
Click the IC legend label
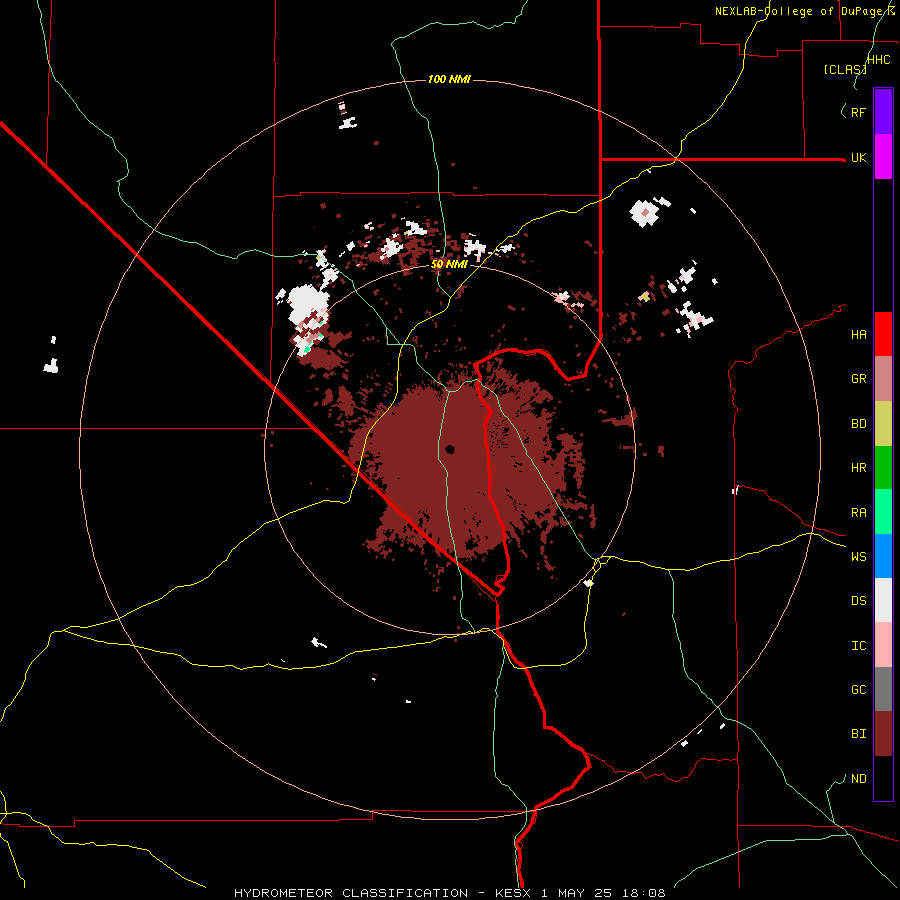pos(858,646)
